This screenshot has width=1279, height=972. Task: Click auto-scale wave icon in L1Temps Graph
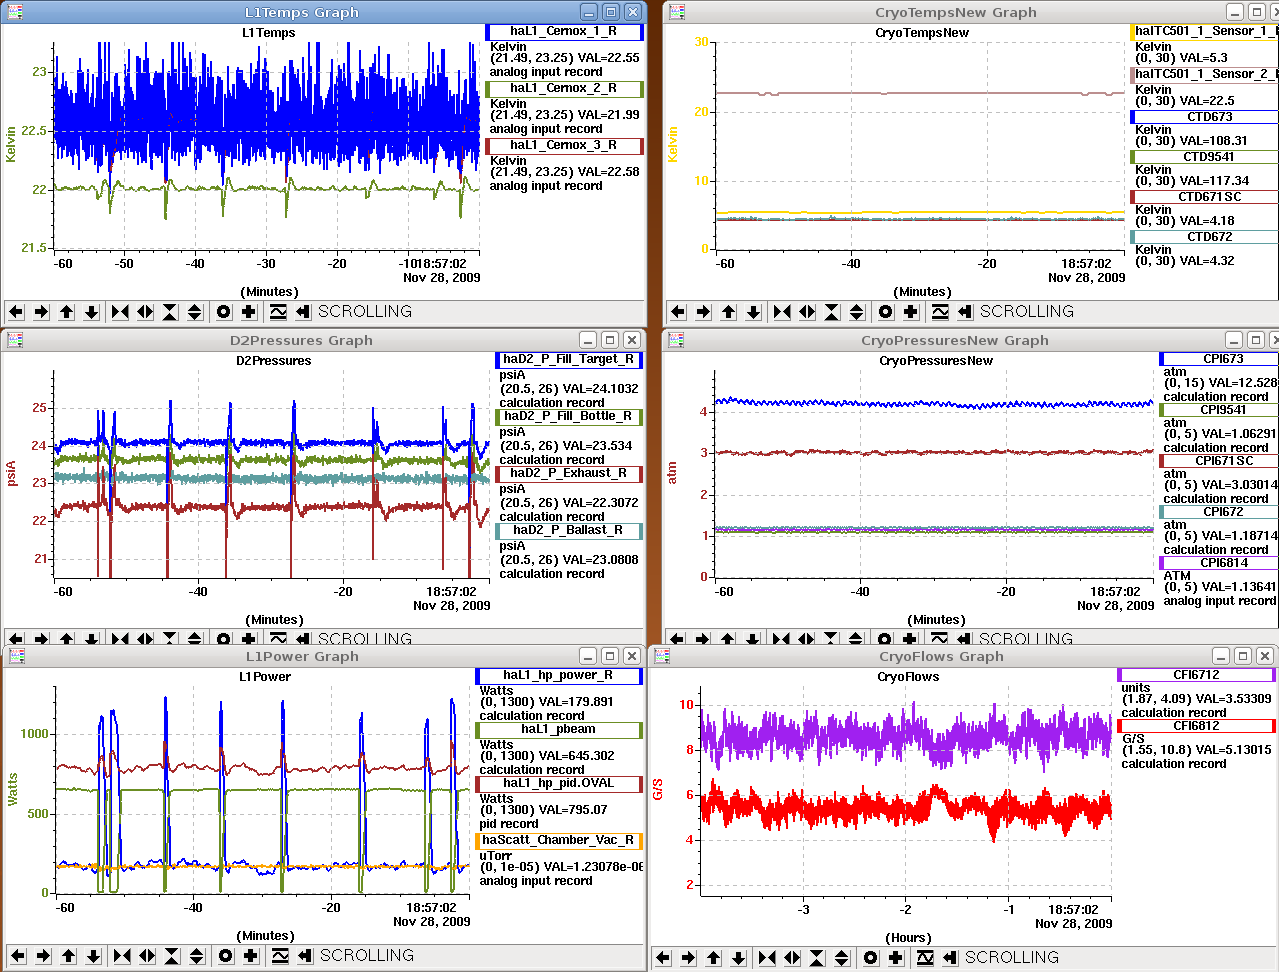(x=278, y=312)
